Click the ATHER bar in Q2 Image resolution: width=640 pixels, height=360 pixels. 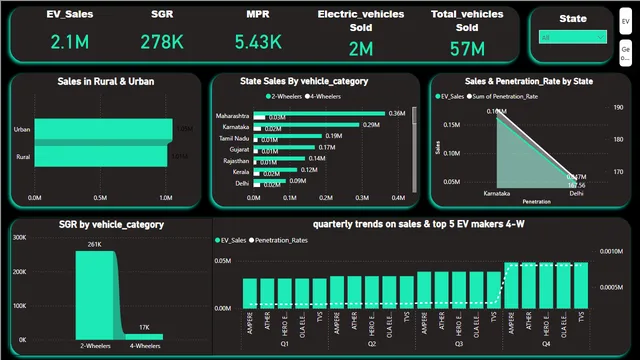tap(354, 292)
